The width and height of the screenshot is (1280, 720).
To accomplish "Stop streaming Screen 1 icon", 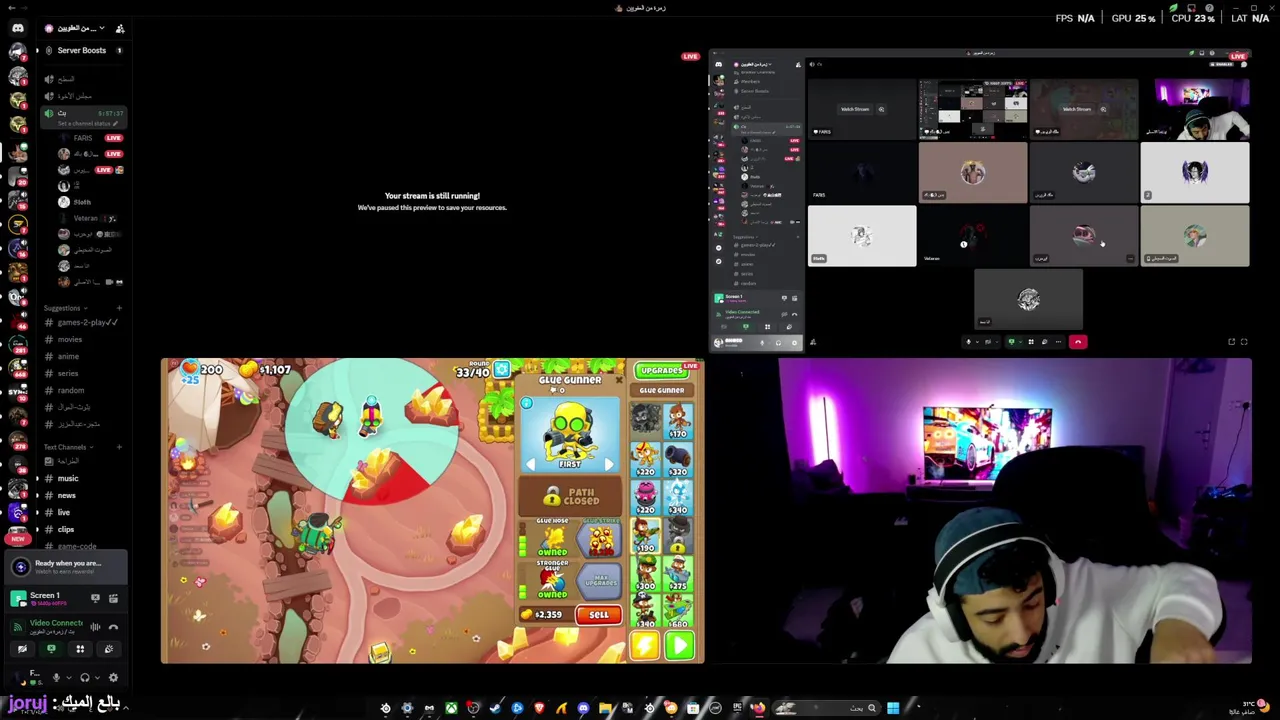I will pos(95,598).
